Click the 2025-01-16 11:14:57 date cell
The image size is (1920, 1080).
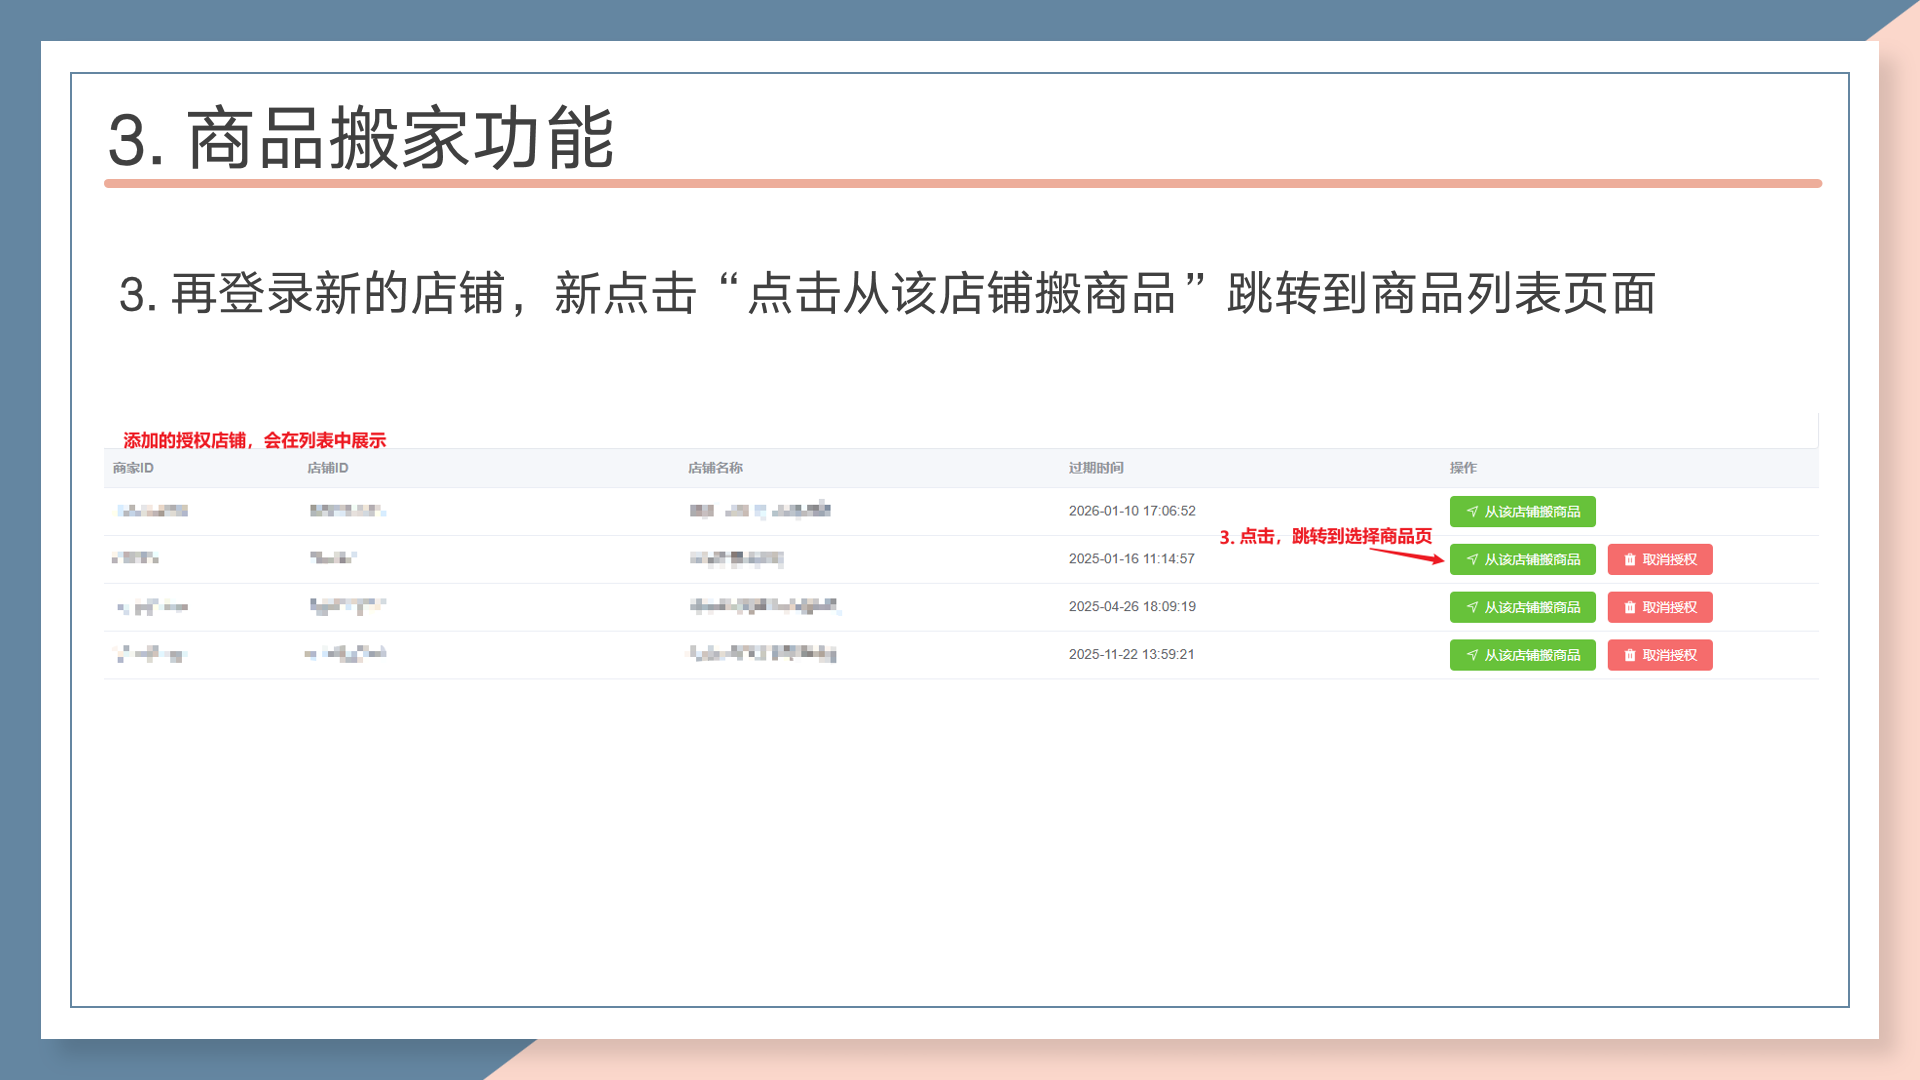tap(1131, 559)
